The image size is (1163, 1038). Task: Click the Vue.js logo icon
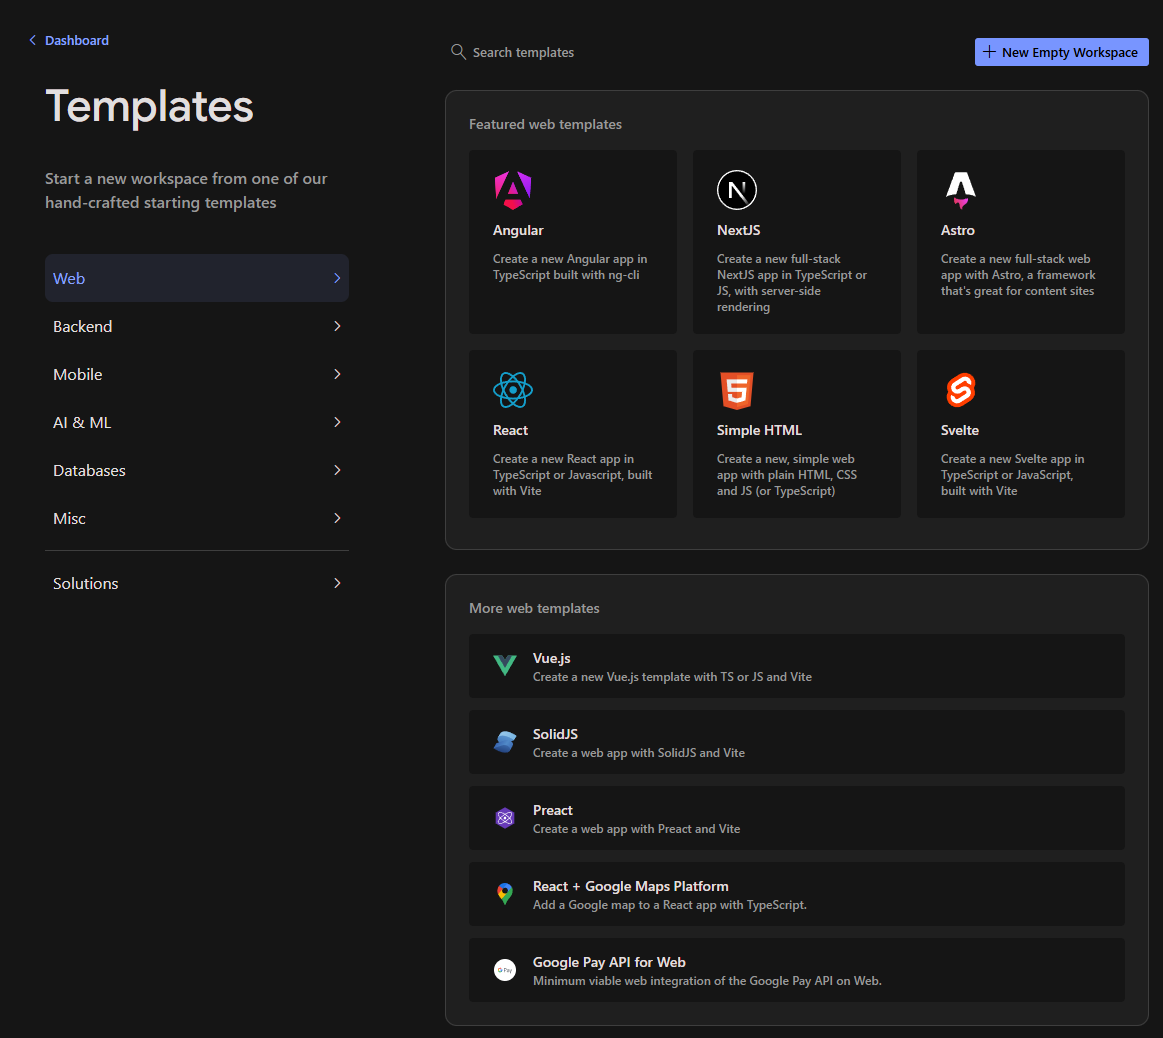click(x=505, y=666)
